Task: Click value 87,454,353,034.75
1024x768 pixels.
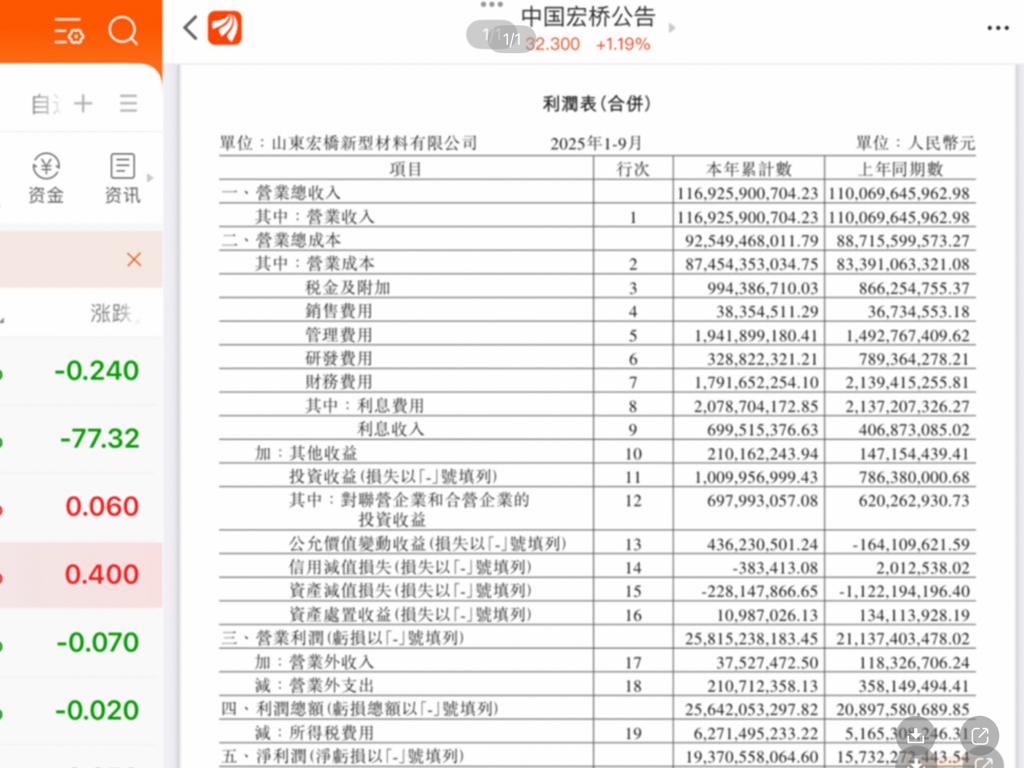Action: [x=751, y=264]
